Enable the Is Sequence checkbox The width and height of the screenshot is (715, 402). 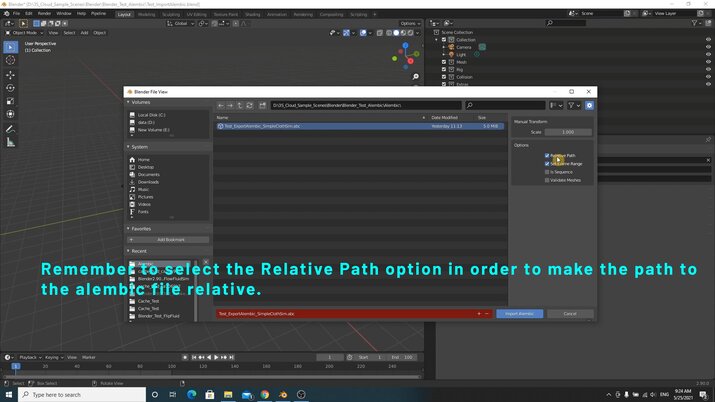pyautogui.click(x=547, y=172)
